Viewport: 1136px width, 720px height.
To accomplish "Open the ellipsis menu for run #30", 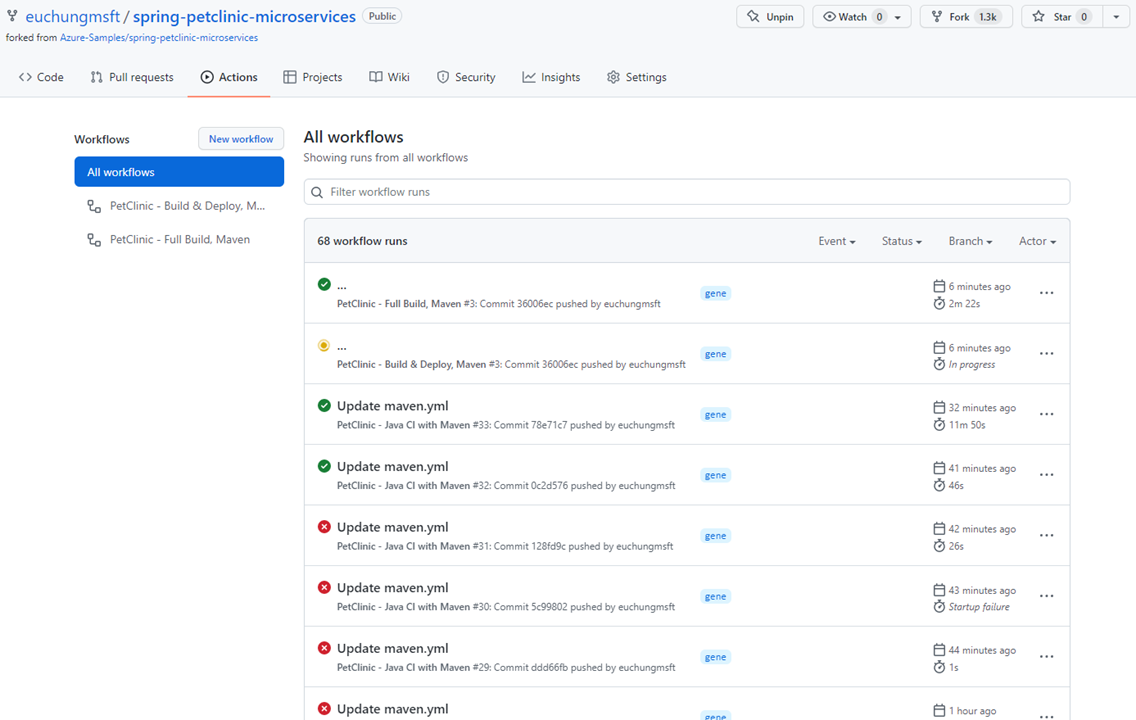I will (1046, 596).
